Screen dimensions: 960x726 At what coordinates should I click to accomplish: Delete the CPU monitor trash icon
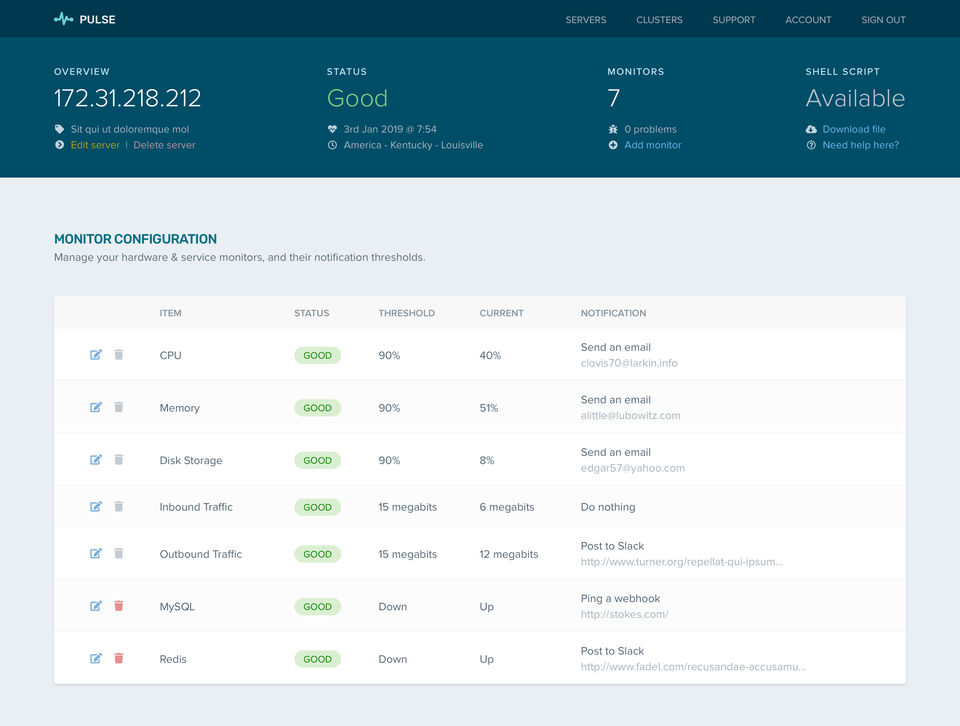[119, 354]
